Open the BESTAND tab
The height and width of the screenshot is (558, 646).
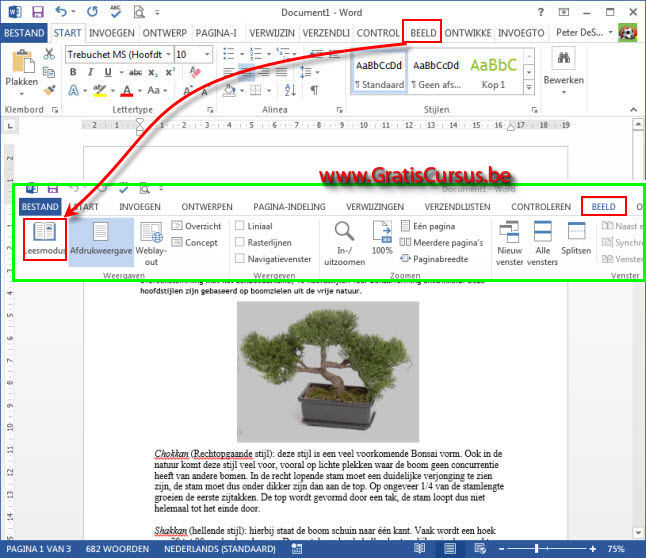click(24, 33)
